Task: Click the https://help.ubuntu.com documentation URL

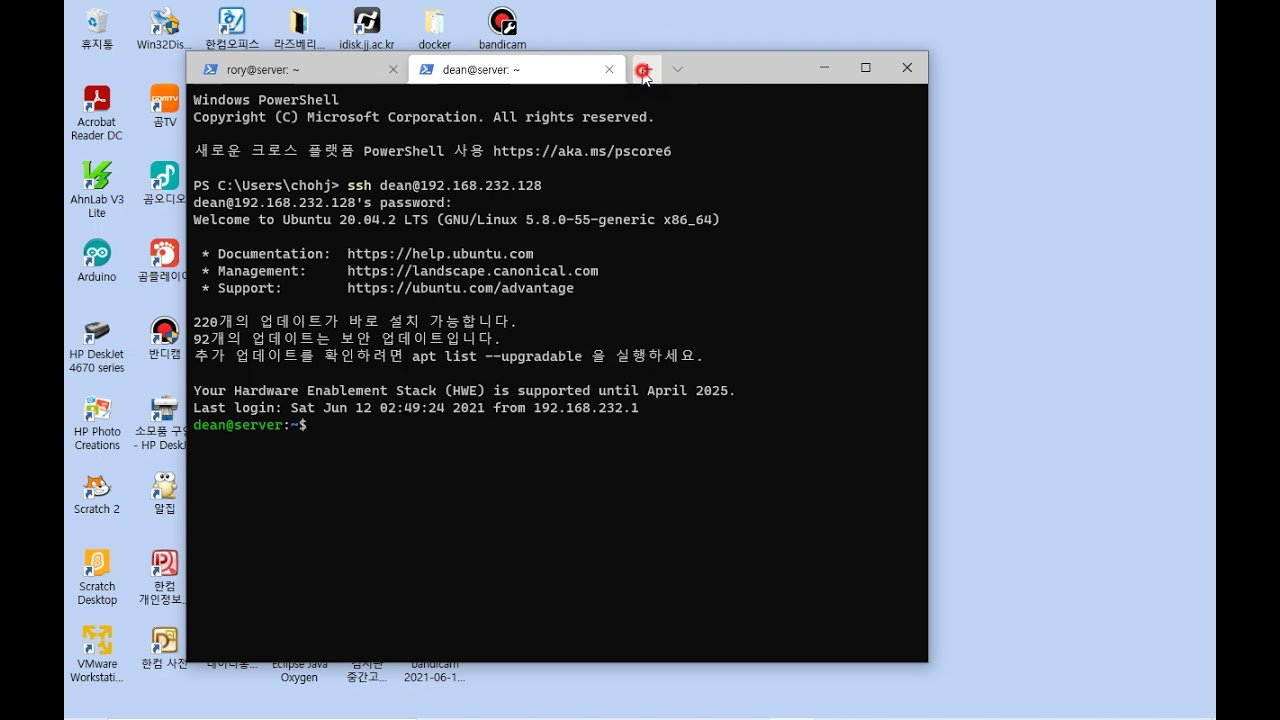Action: click(x=440, y=254)
